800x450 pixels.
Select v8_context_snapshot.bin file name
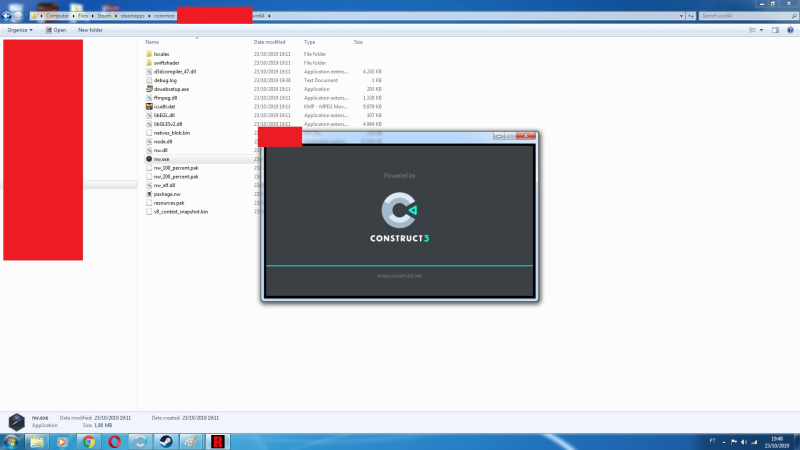pos(181,212)
